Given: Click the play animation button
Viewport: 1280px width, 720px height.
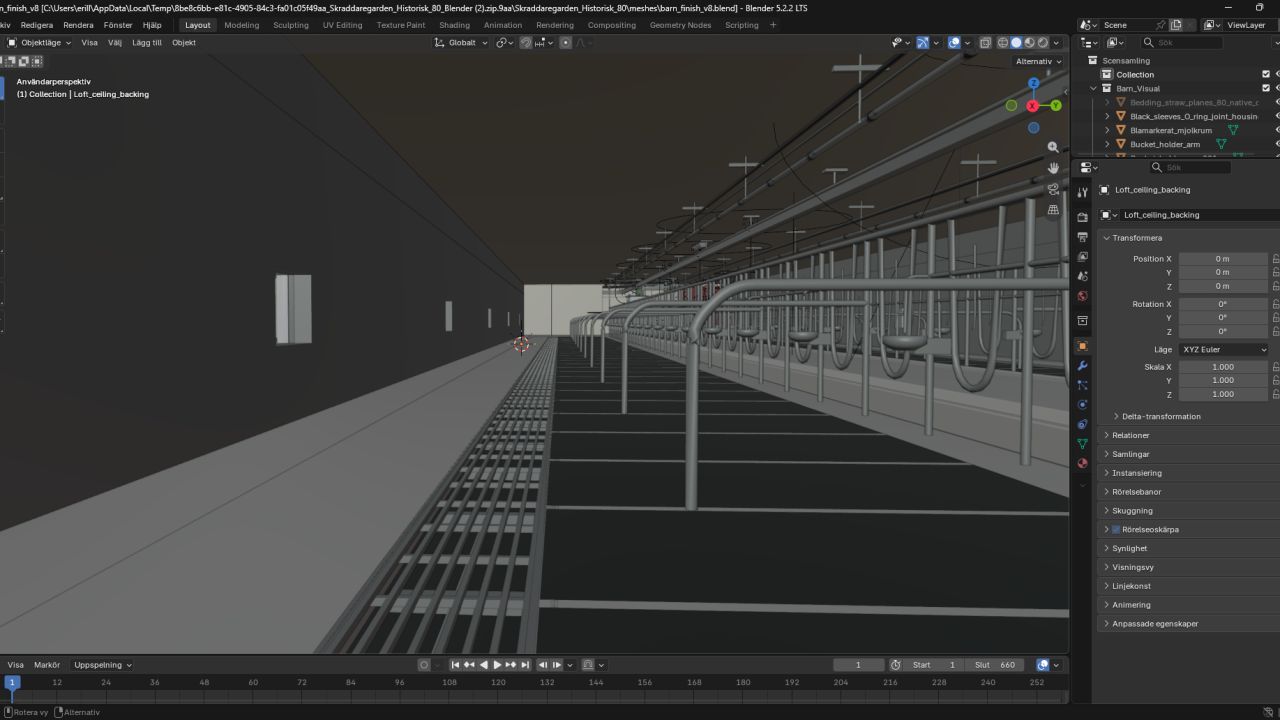Looking at the screenshot, I should pyautogui.click(x=497, y=665).
